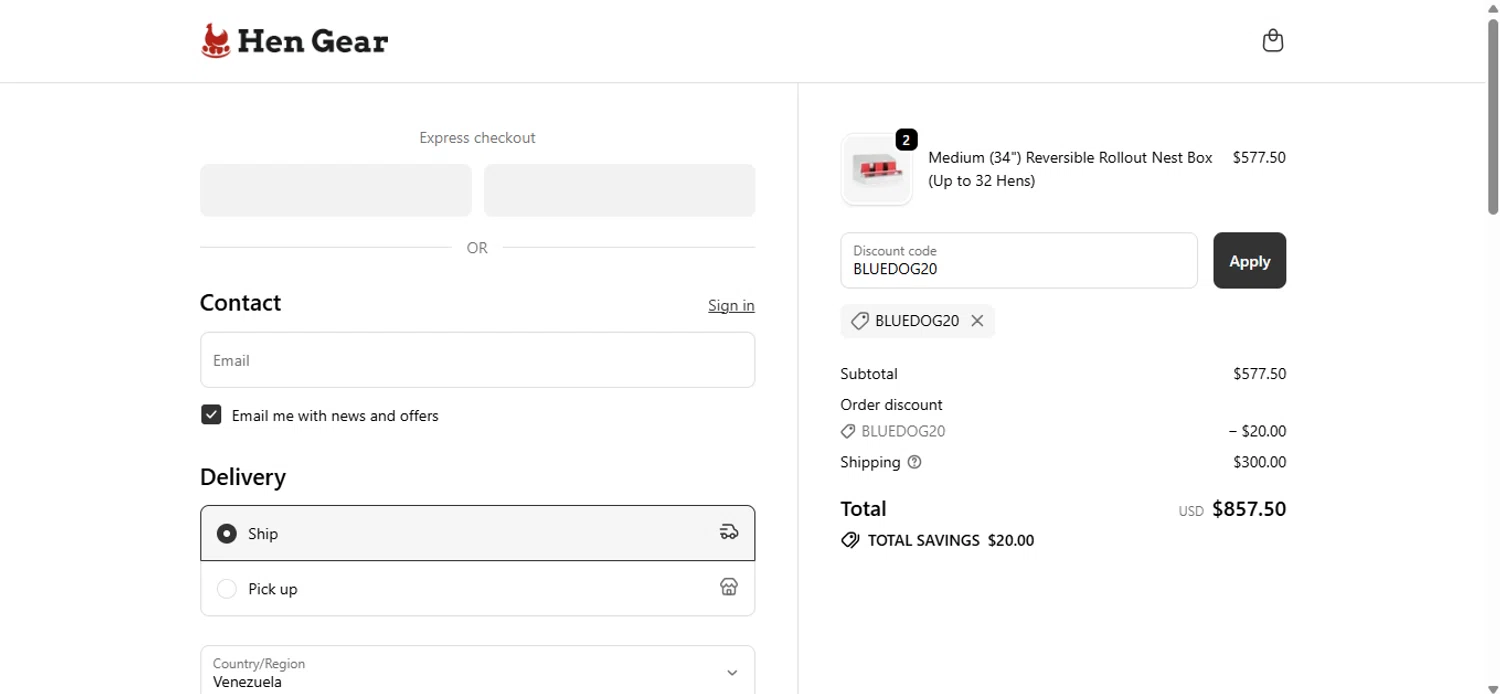Follow the Sign in link
This screenshot has width=1500, height=694.
point(731,305)
